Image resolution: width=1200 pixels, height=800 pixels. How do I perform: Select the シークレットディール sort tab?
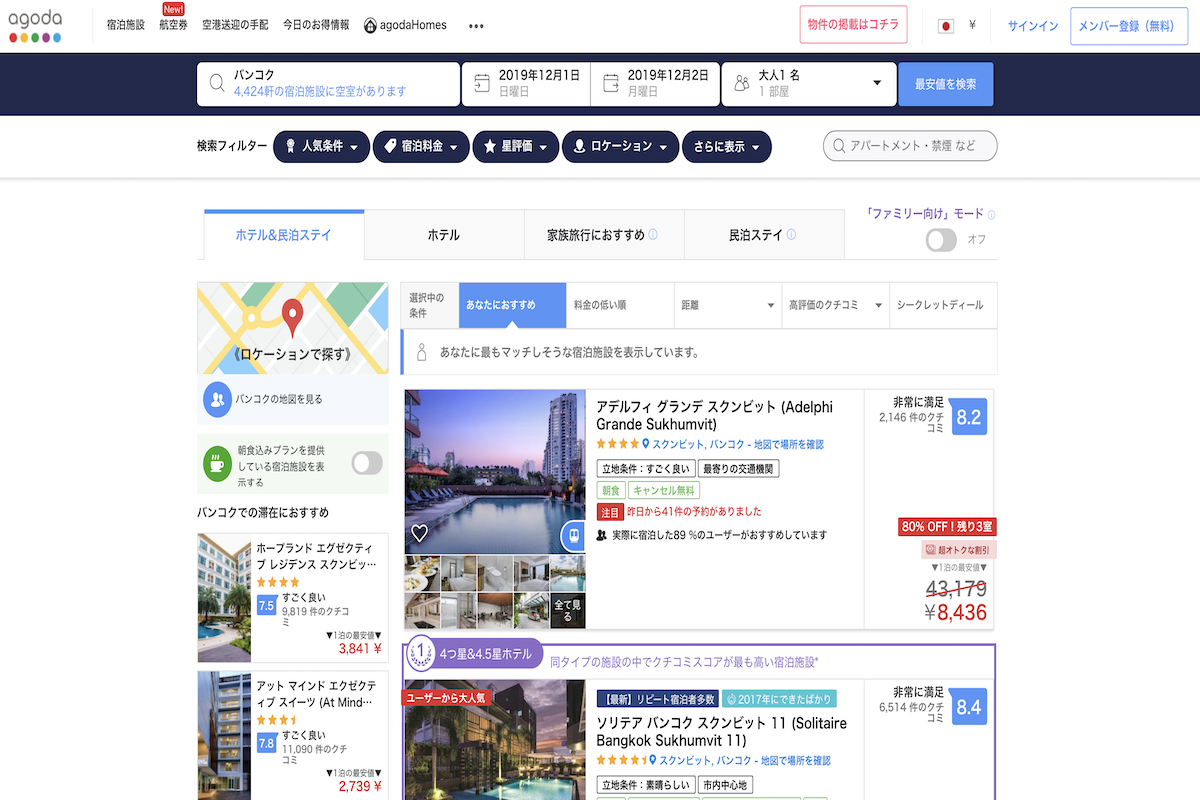(944, 305)
